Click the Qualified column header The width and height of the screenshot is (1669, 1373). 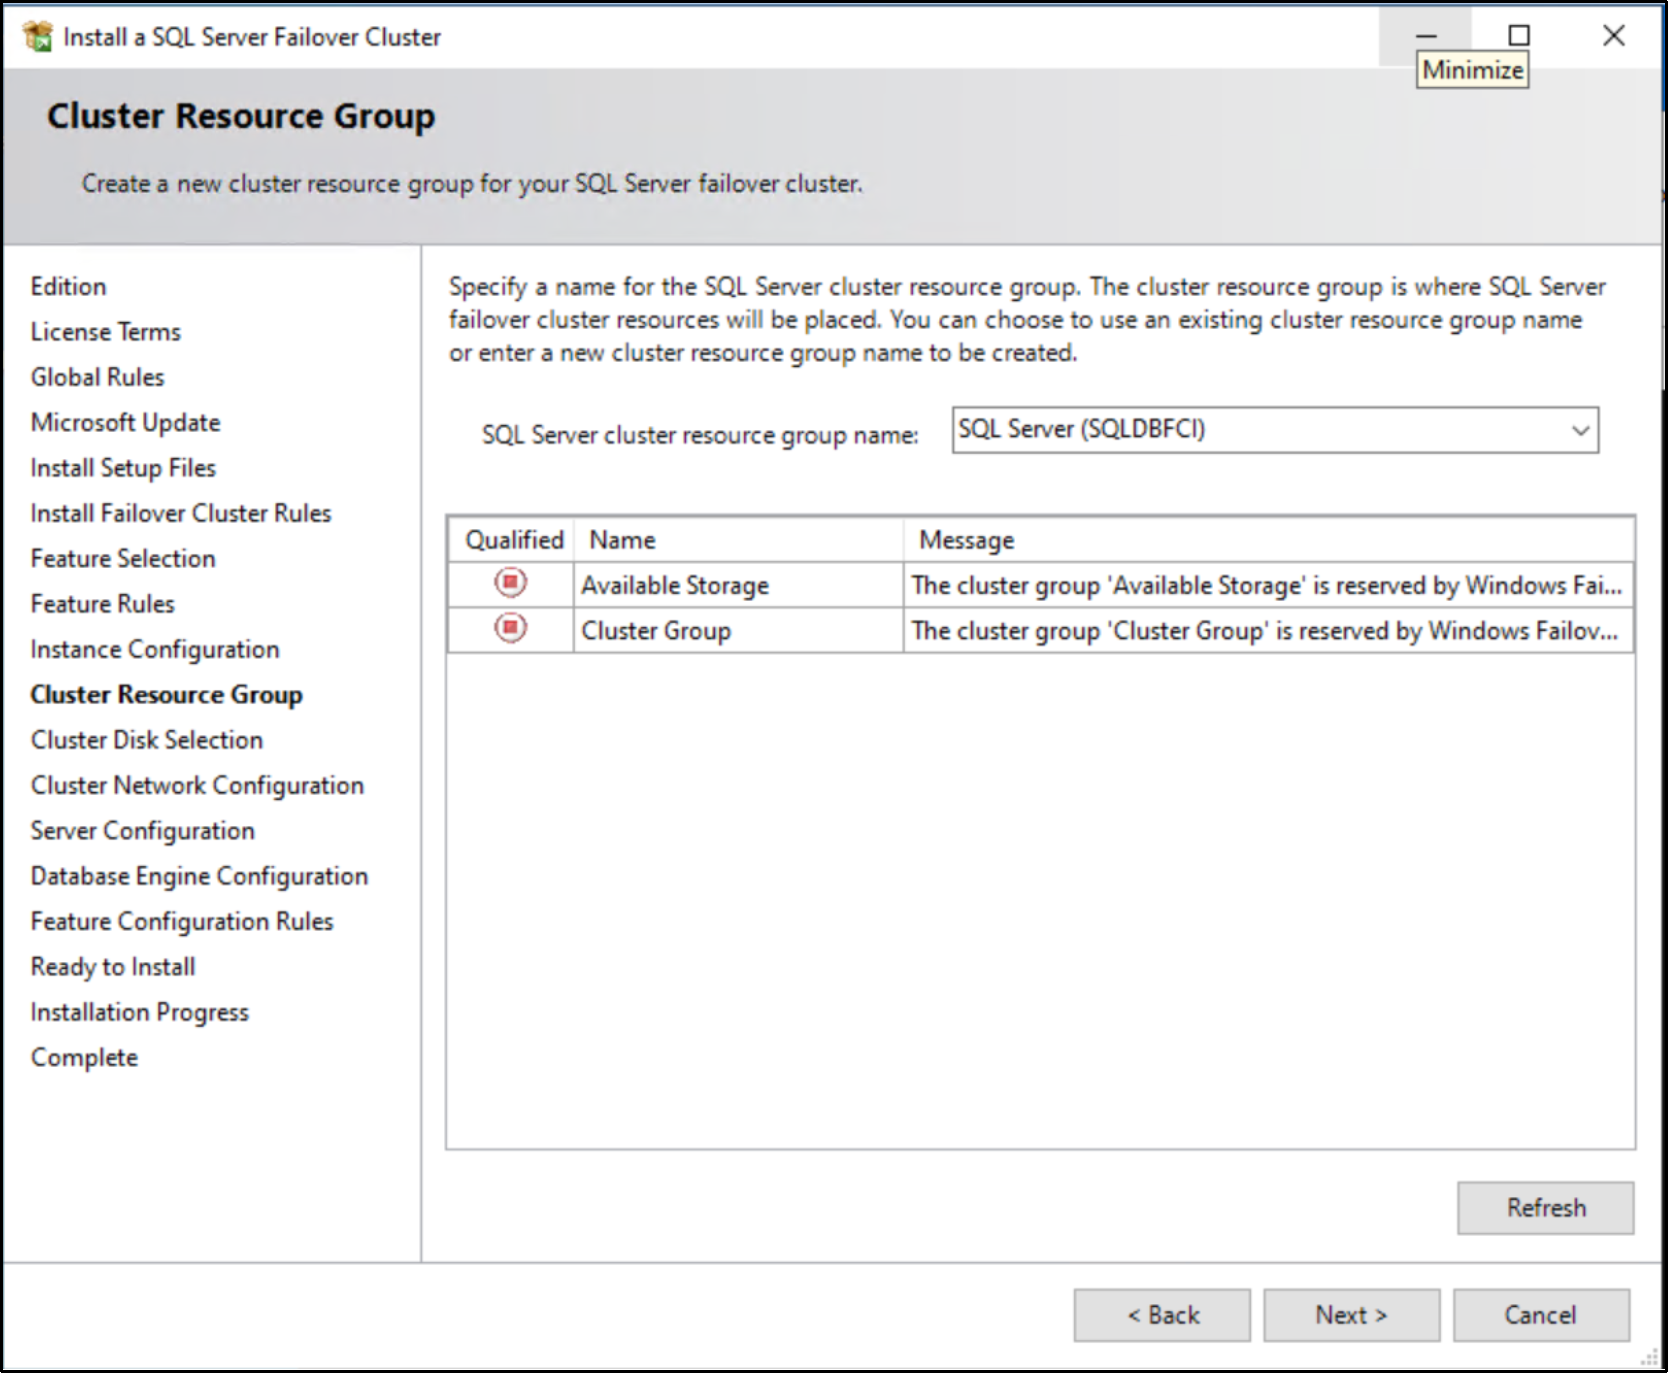pyautogui.click(x=513, y=540)
